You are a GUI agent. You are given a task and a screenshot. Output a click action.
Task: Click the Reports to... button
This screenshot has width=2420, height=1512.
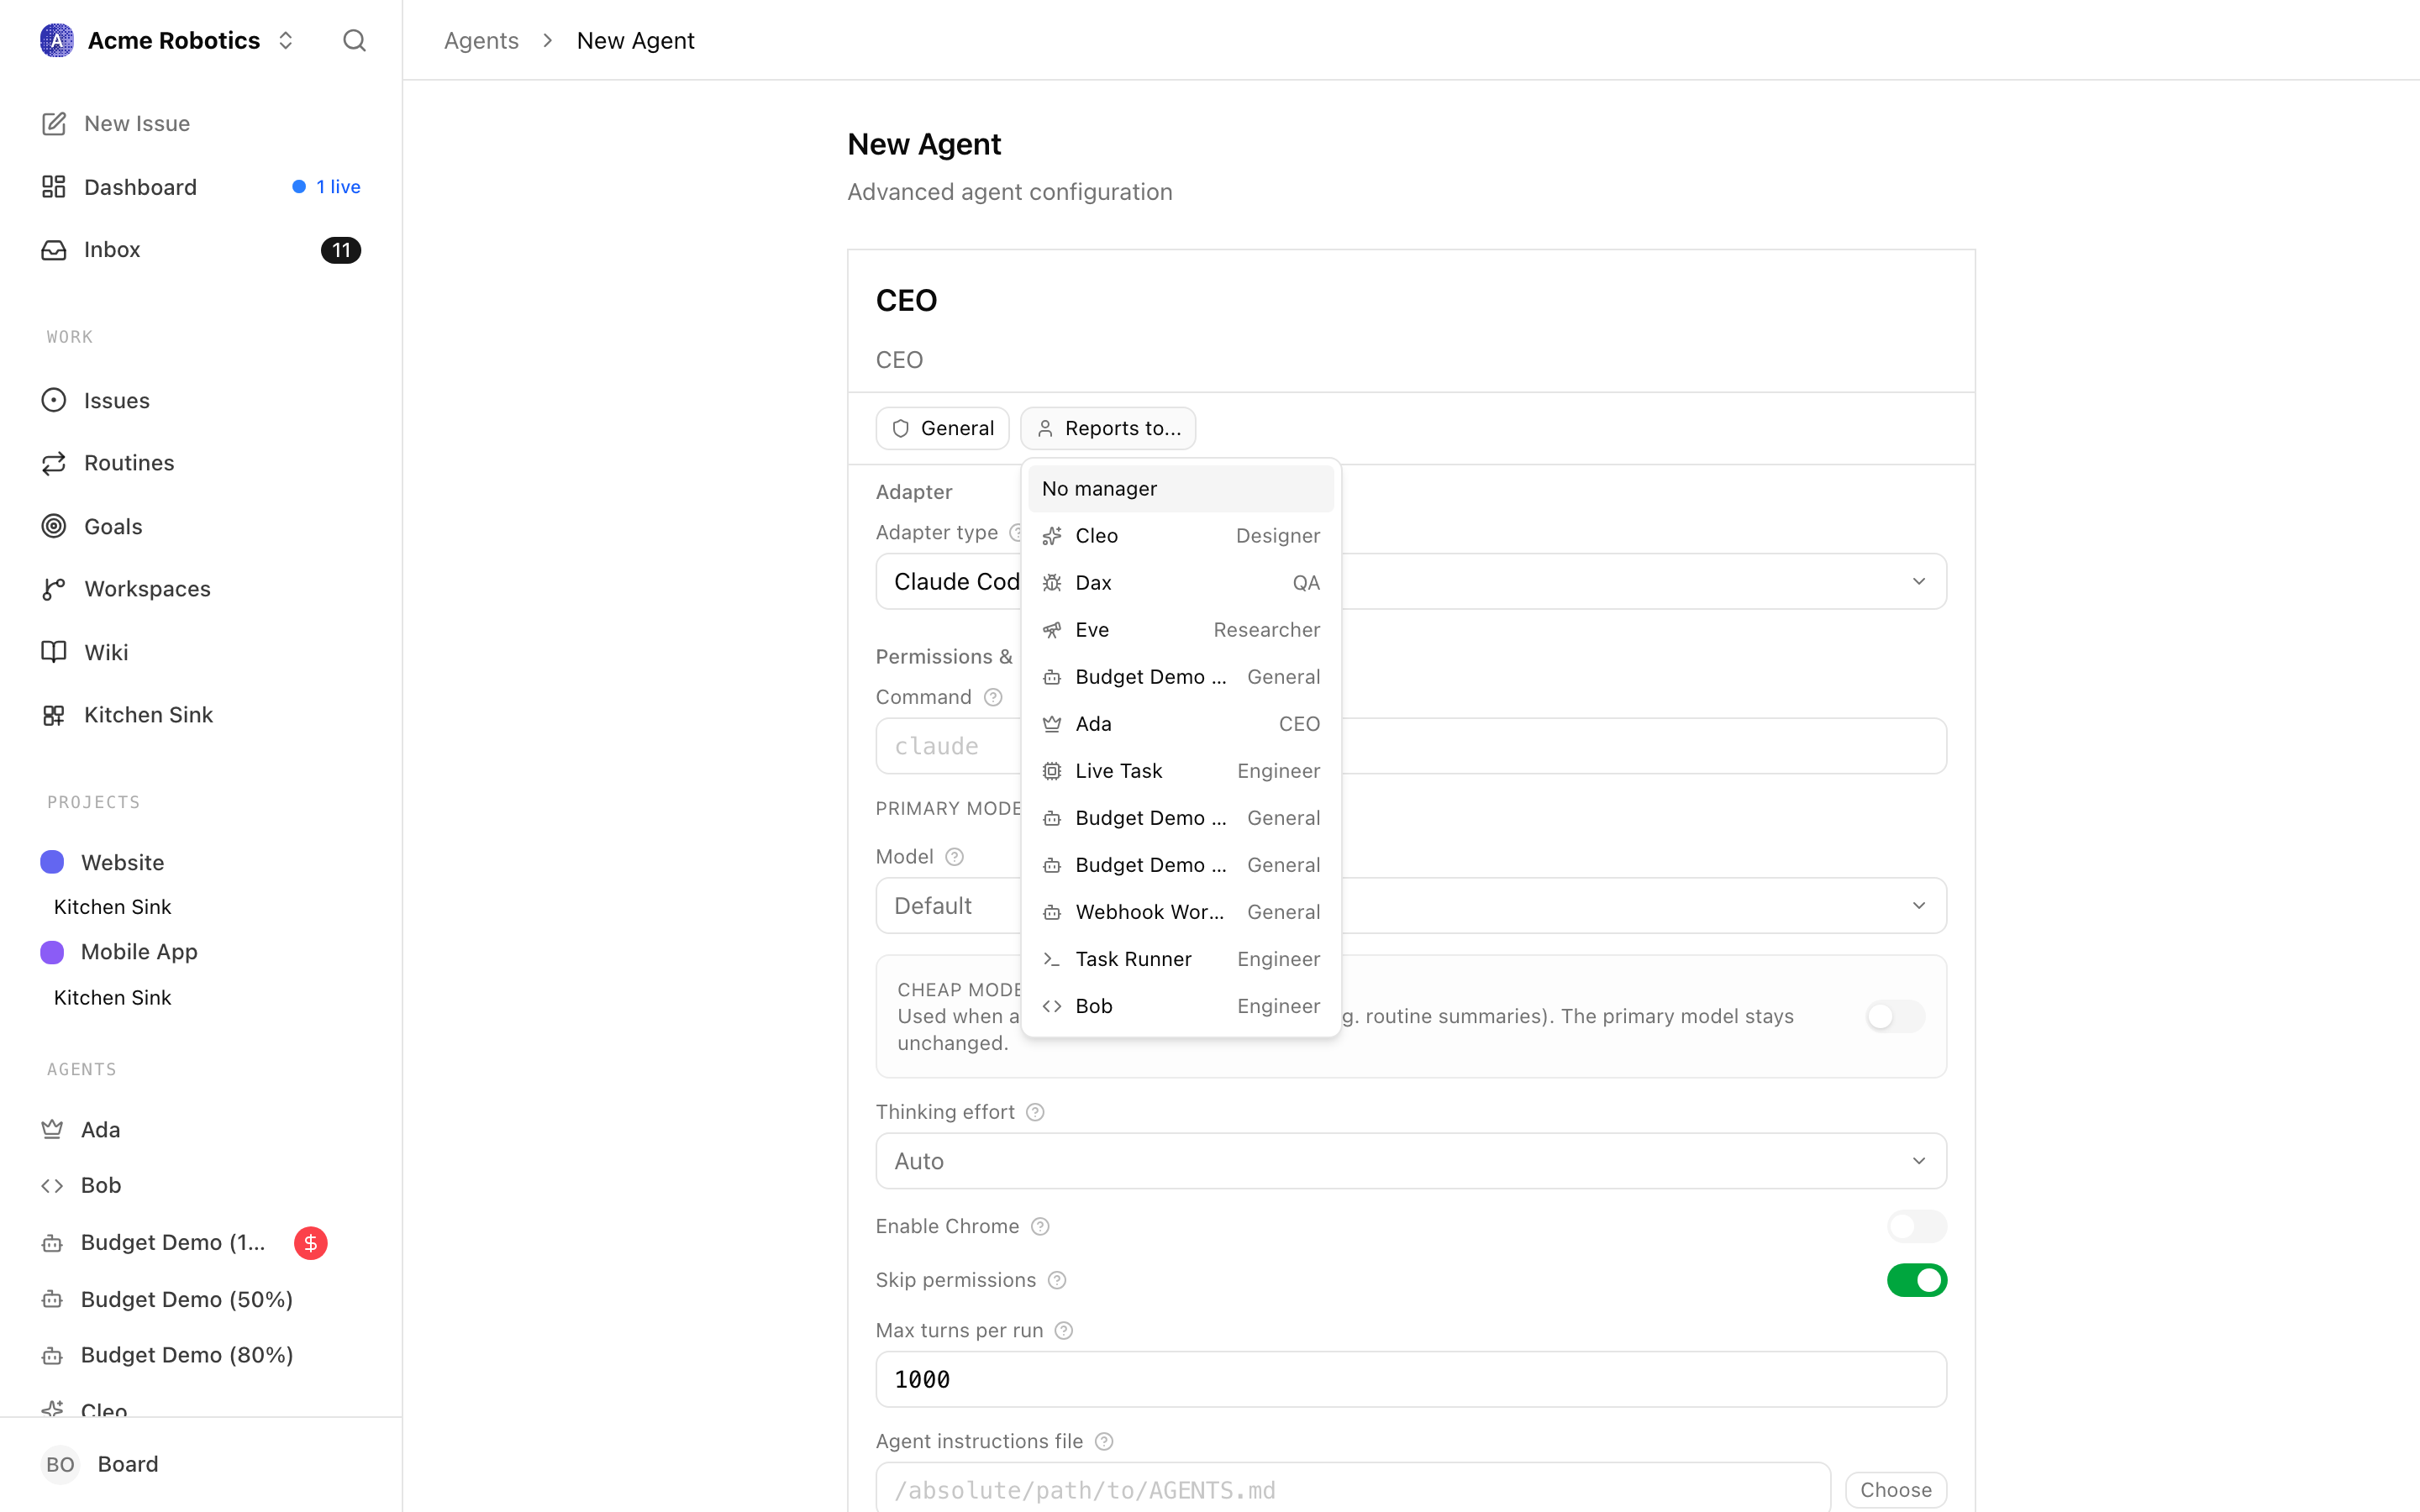[x=1108, y=428]
